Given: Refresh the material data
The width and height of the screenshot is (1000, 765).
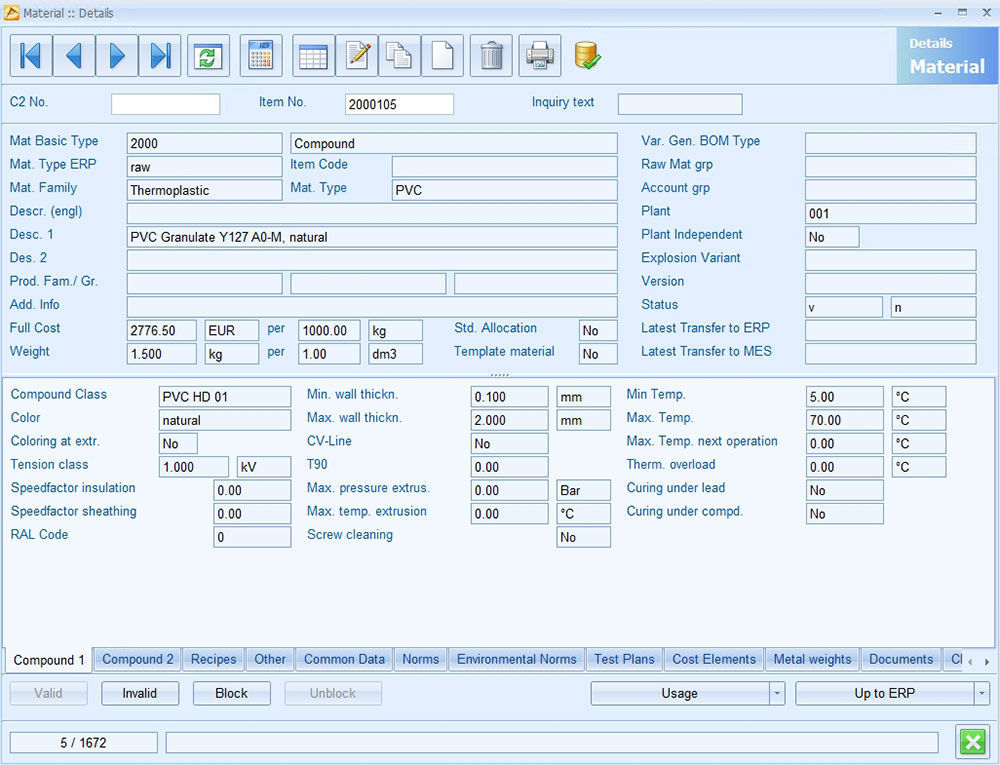Looking at the screenshot, I should pos(208,56).
